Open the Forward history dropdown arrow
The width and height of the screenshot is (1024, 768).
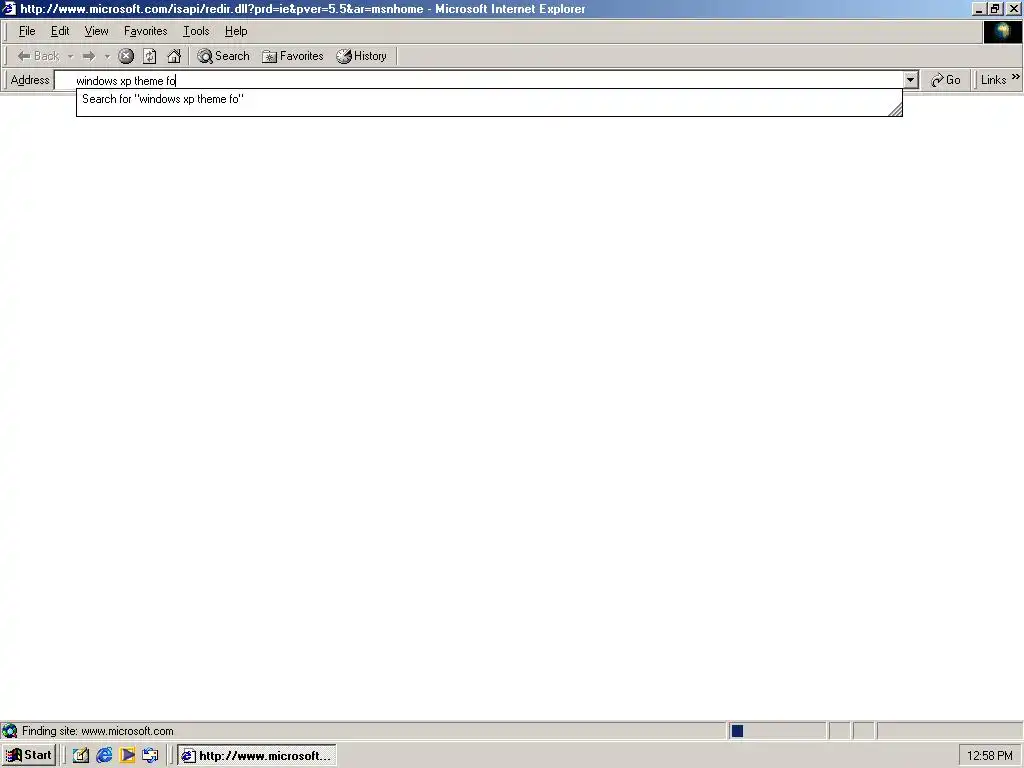click(x=107, y=56)
